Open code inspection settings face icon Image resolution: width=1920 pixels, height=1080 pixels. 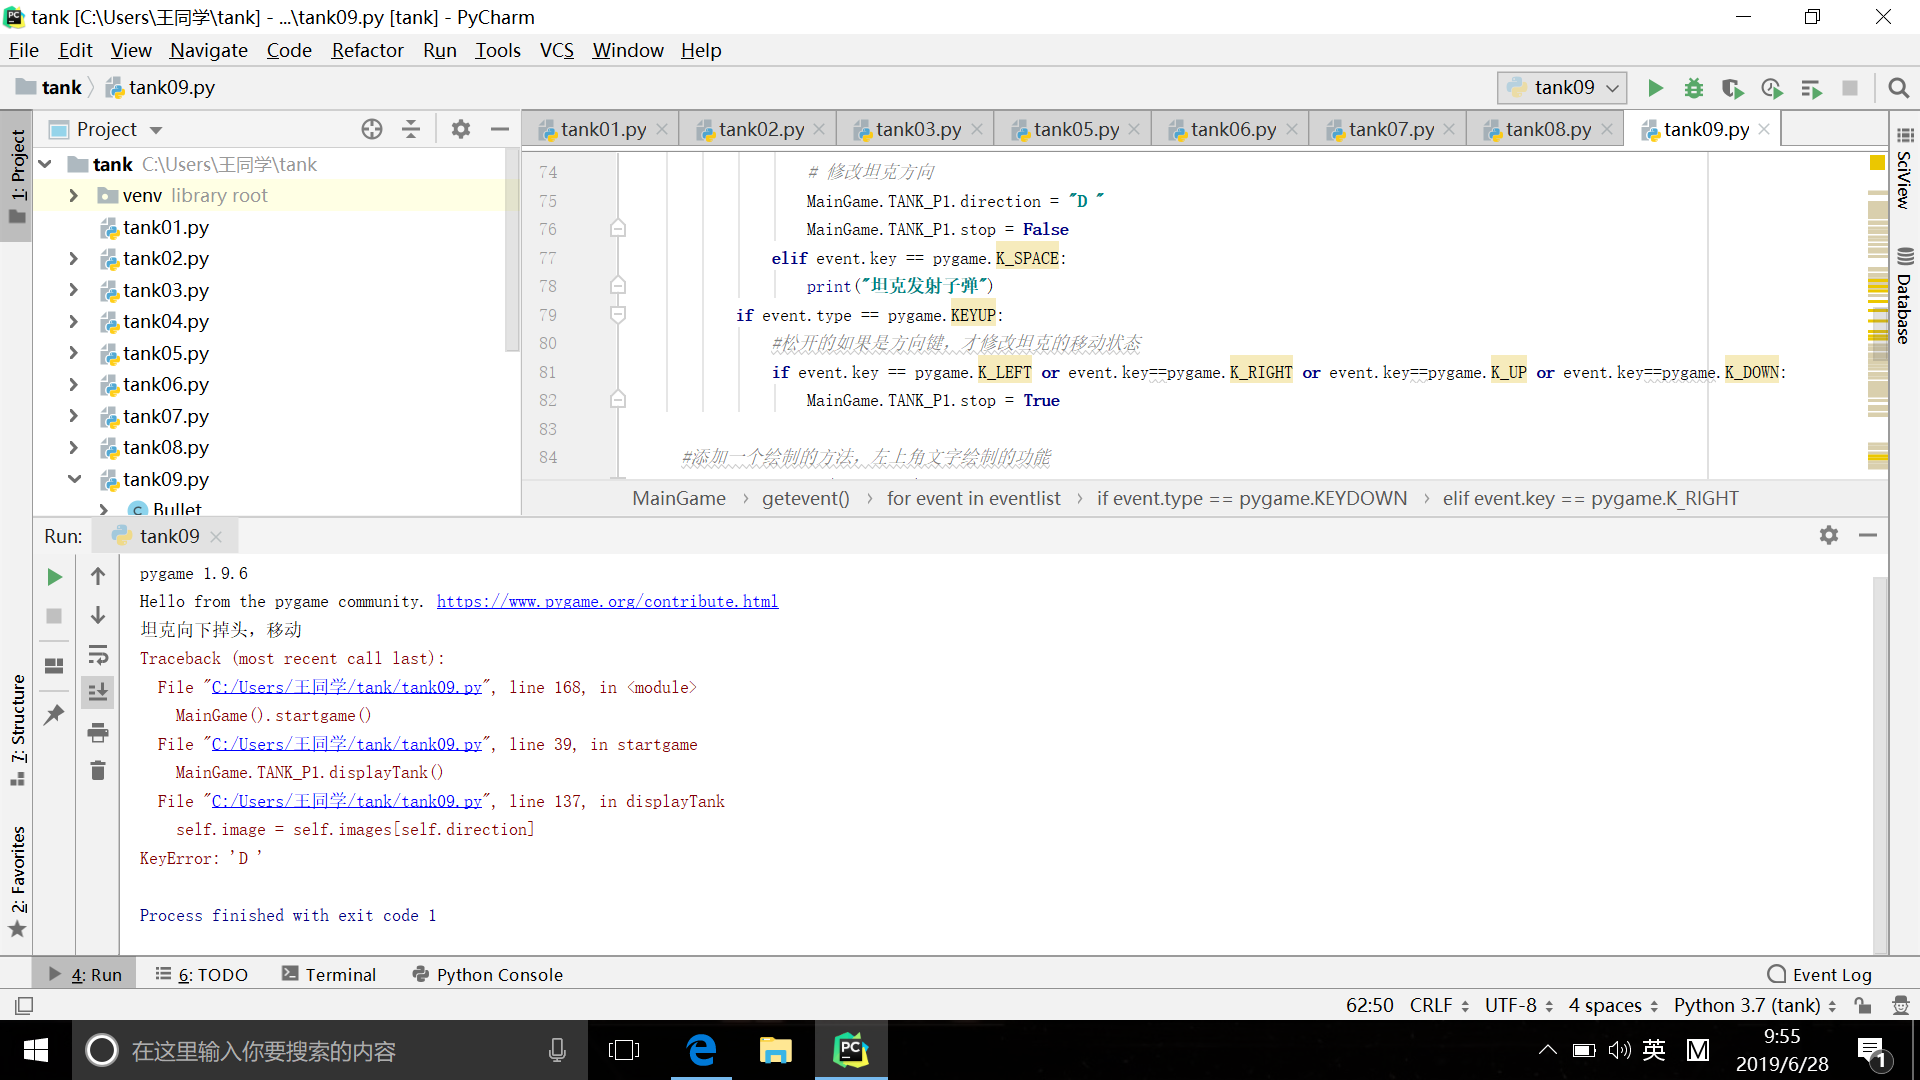1901,1005
